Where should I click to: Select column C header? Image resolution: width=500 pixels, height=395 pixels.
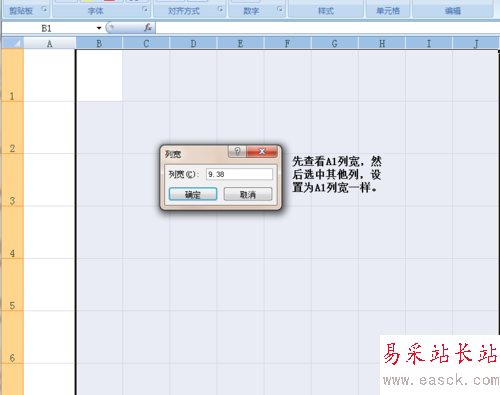pyautogui.click(x=146, y=44)
